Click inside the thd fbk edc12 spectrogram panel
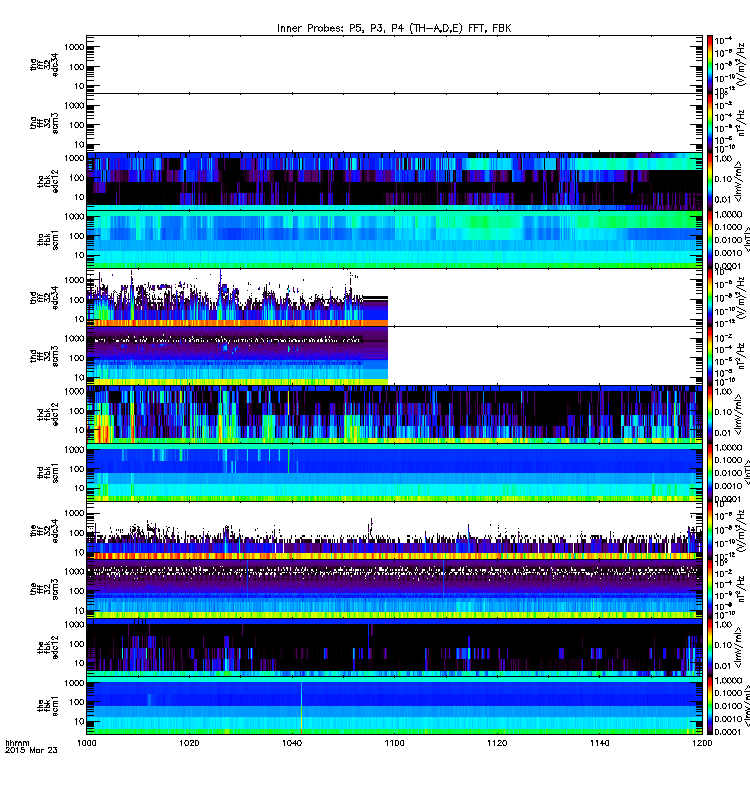The height and width of the screenshot is (800, 750). (x=394, y=414)
